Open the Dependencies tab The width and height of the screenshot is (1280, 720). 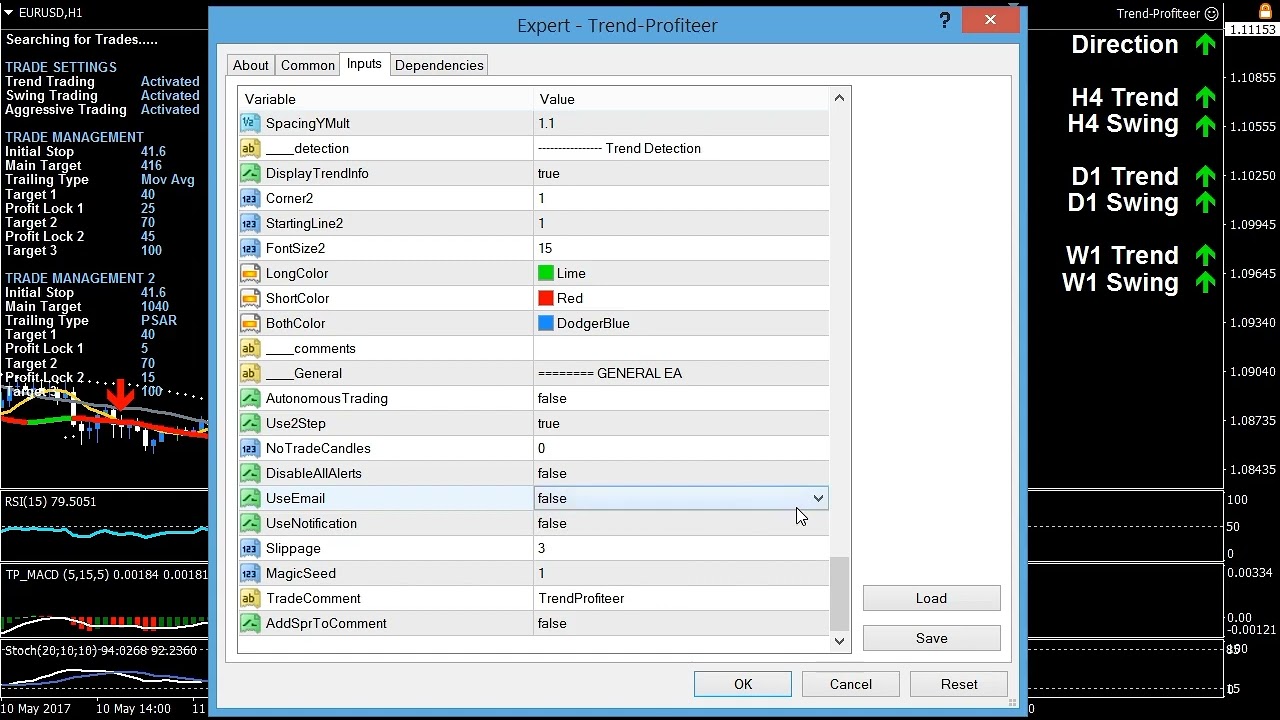(439, 65)
